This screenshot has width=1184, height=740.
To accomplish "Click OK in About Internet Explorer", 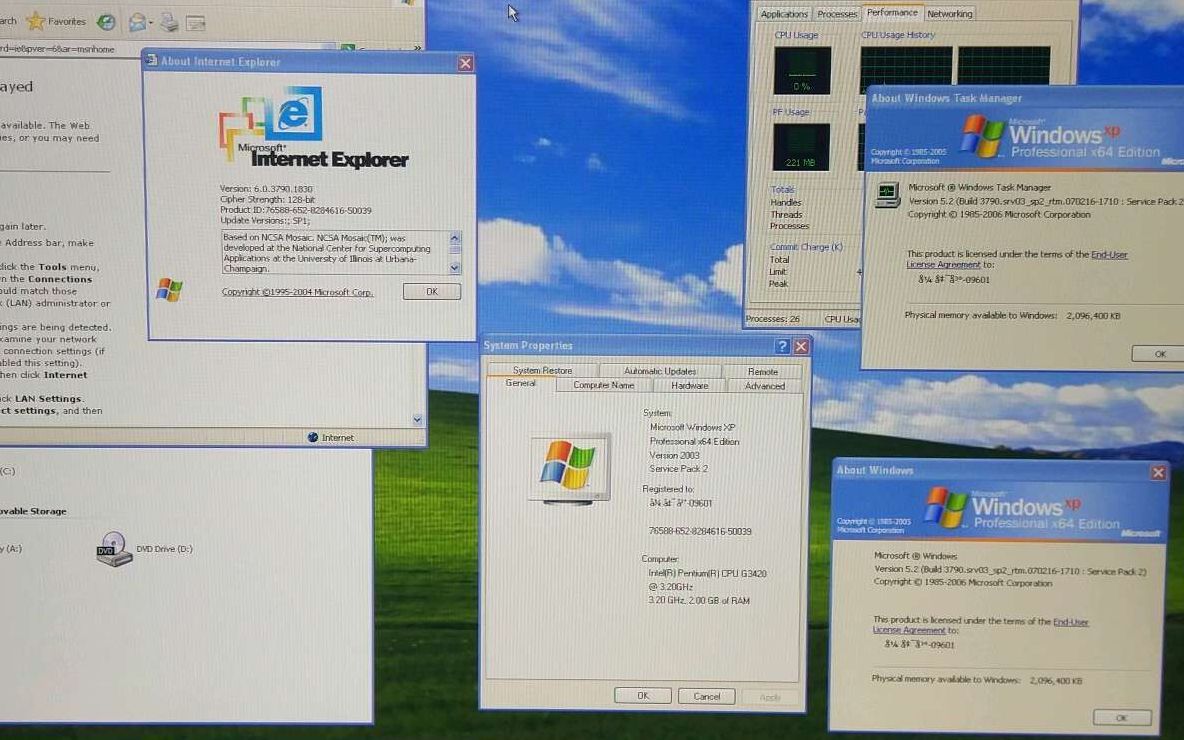I will 431,291.
